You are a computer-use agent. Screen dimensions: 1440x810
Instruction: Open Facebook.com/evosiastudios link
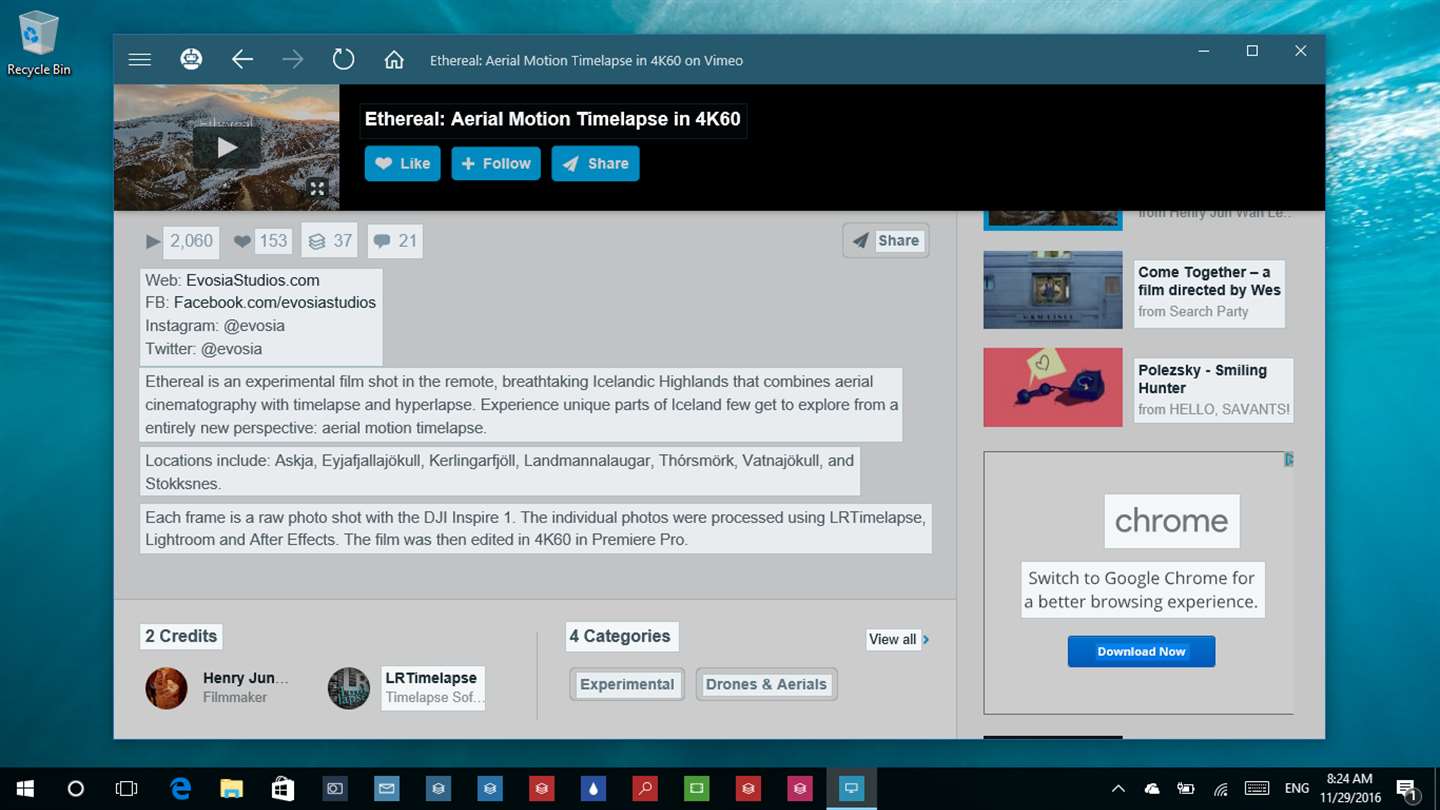(275, 302)
